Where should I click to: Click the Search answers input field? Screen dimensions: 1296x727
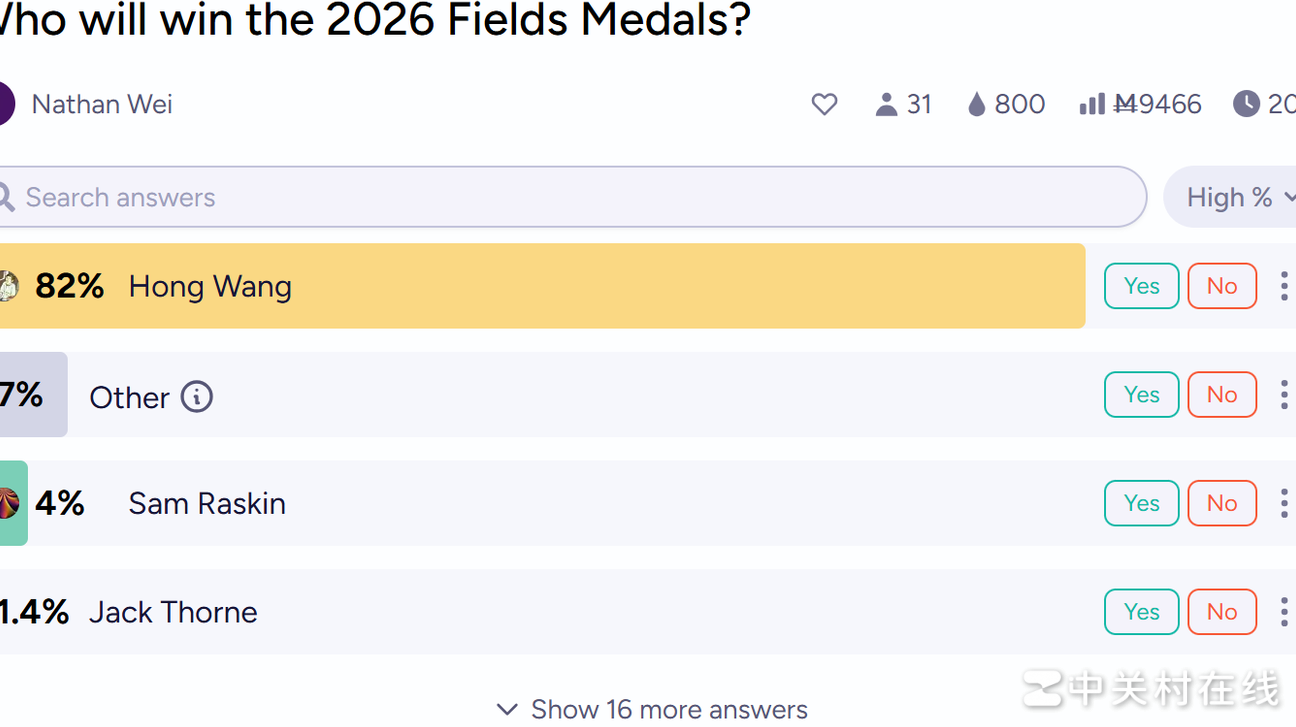point(570,197)
